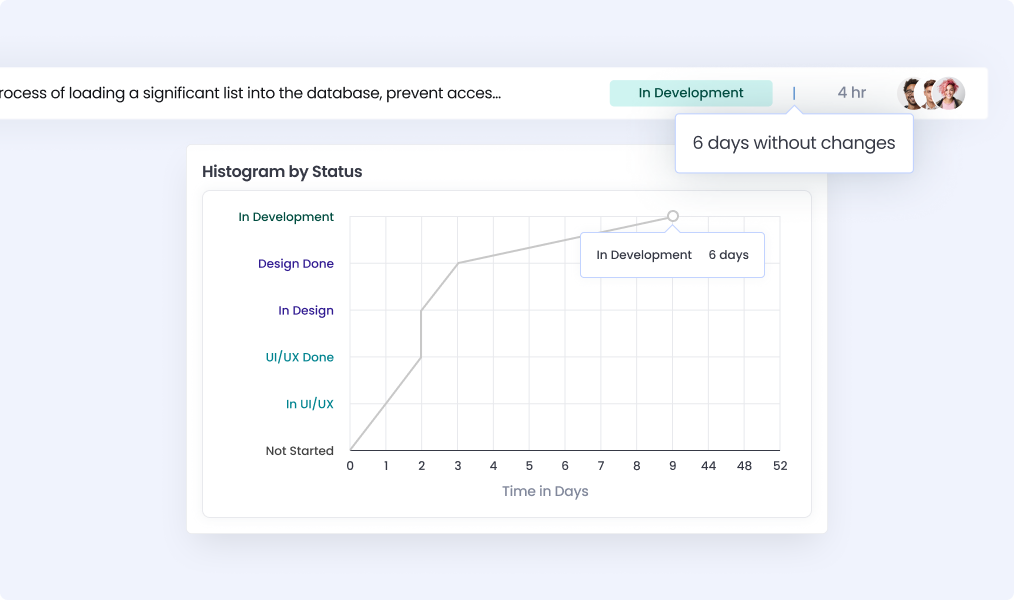Click the Time in Days axis title
Image resolution: width=1014 pixels, height=600 pixels.
[x=545, y=491]
